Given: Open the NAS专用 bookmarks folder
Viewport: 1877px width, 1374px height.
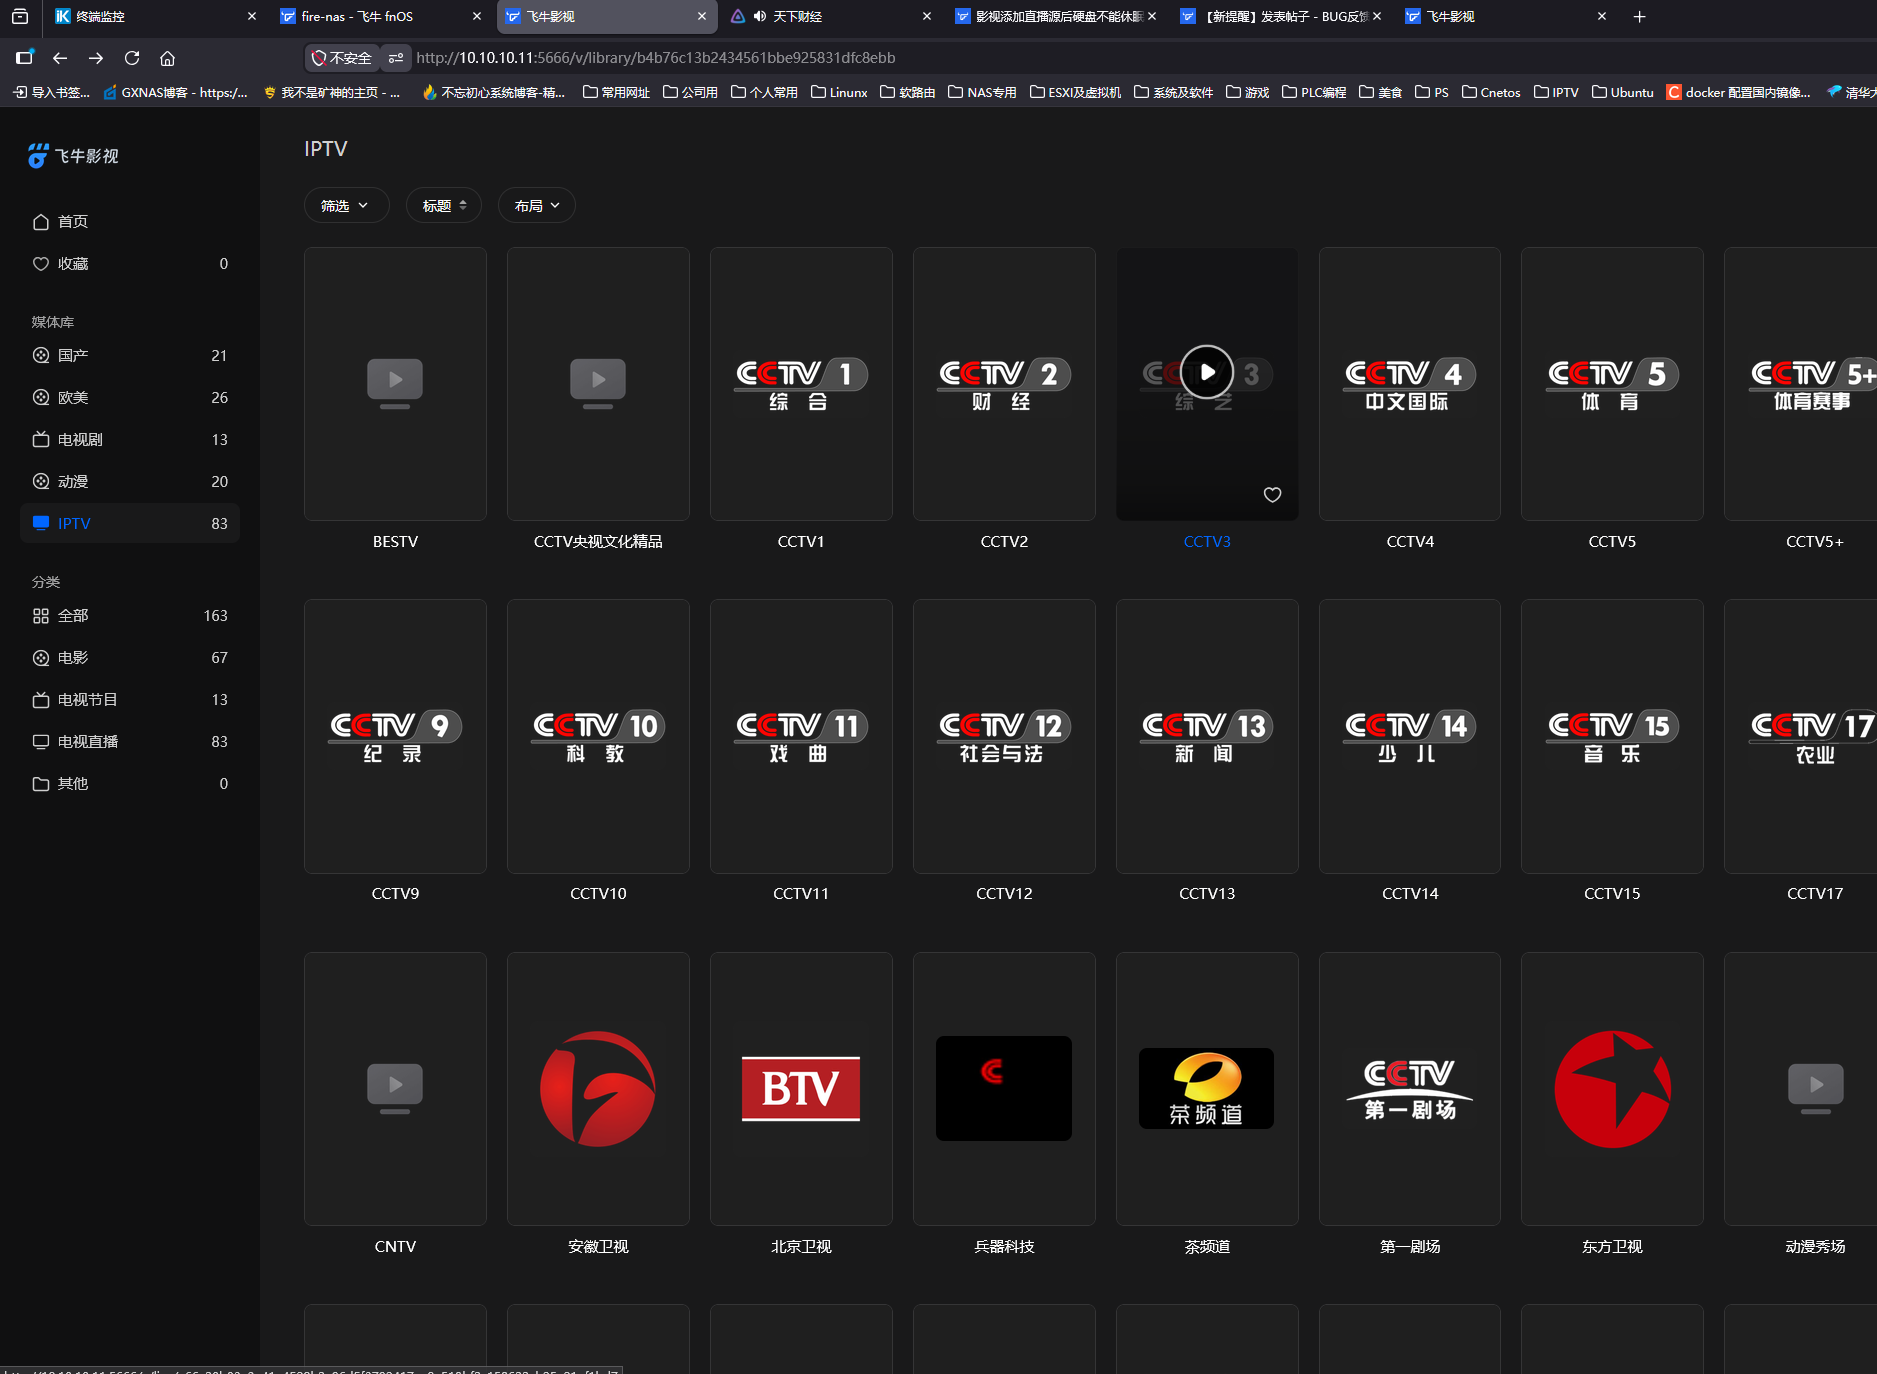Looking at the screenshot, I should pos(982,92).
